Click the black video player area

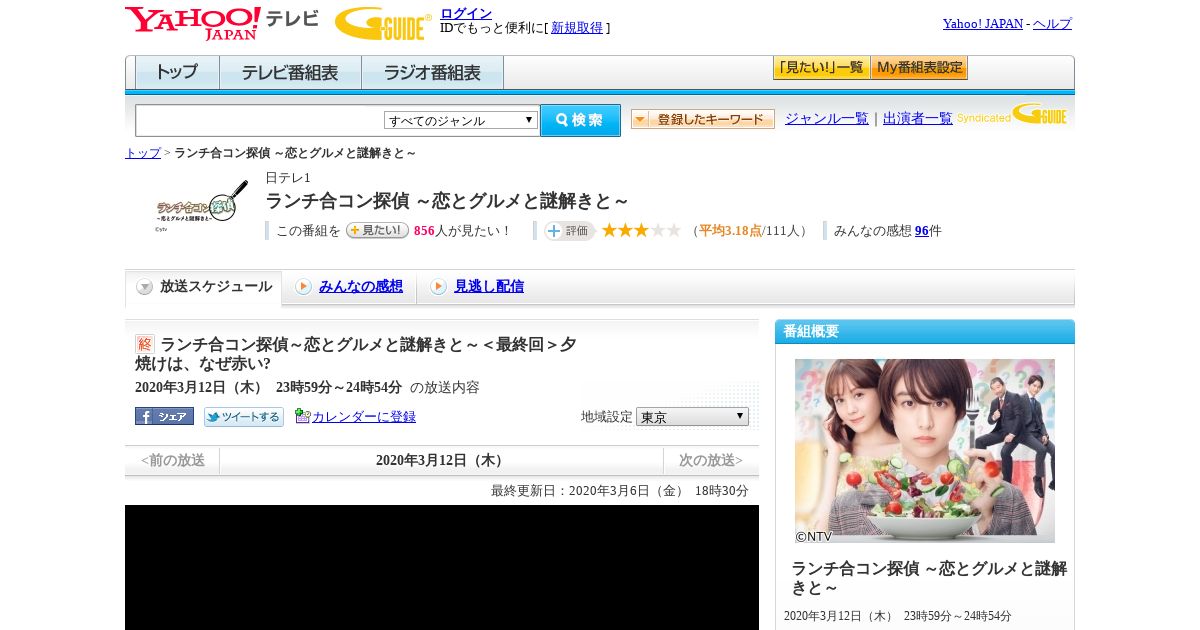click(442, 567)
